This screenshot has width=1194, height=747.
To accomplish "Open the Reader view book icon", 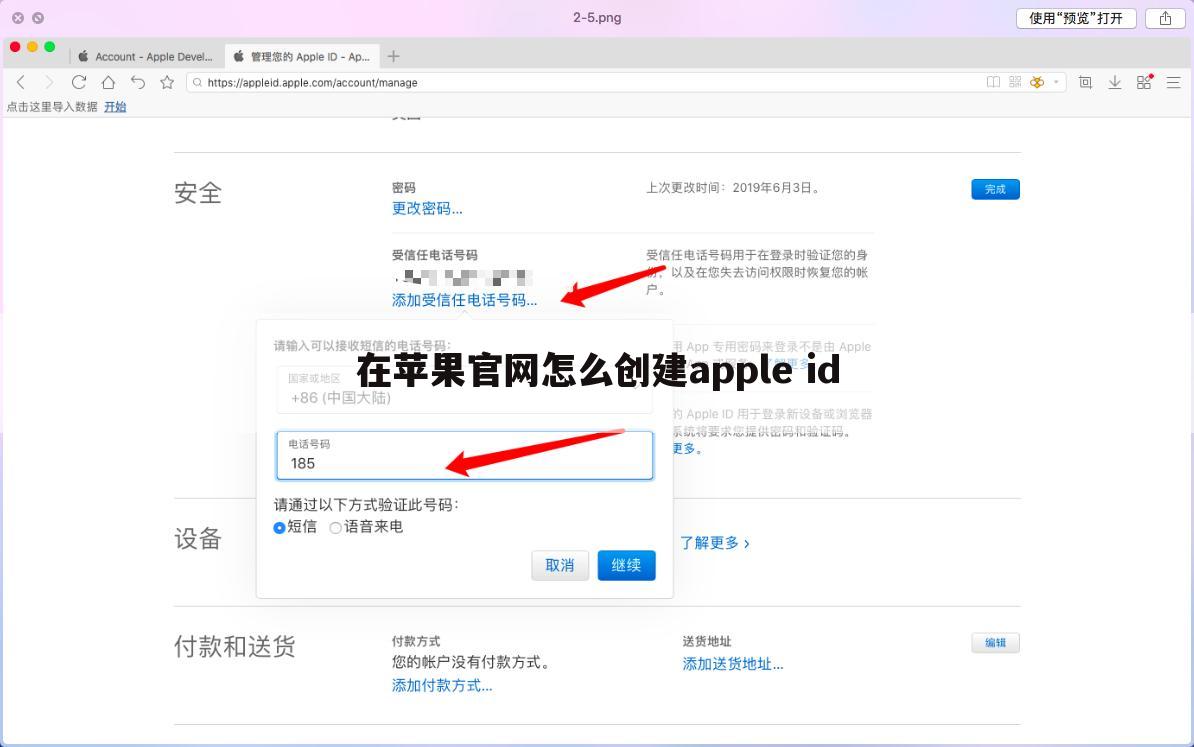I will click(993, 82).
